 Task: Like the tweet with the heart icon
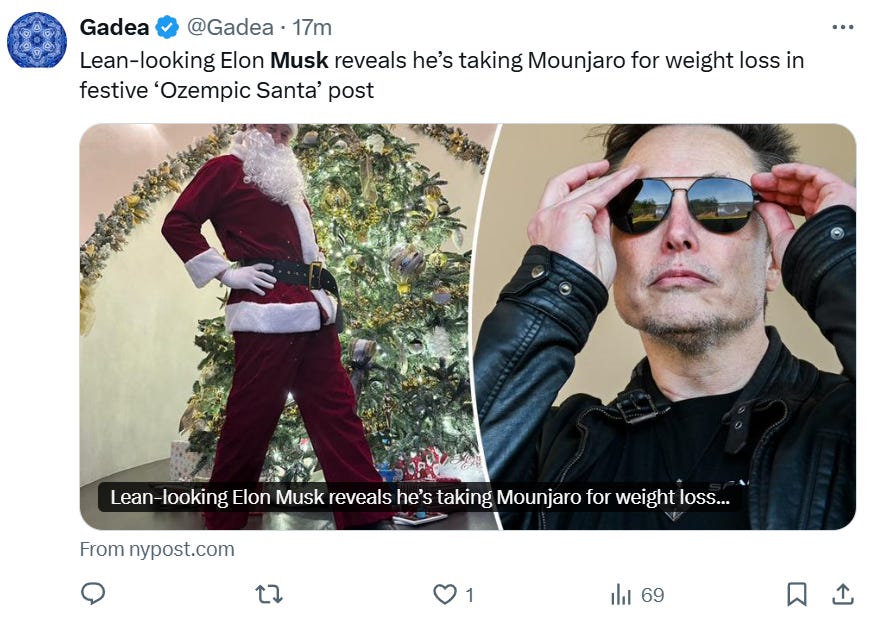[444, 594]
